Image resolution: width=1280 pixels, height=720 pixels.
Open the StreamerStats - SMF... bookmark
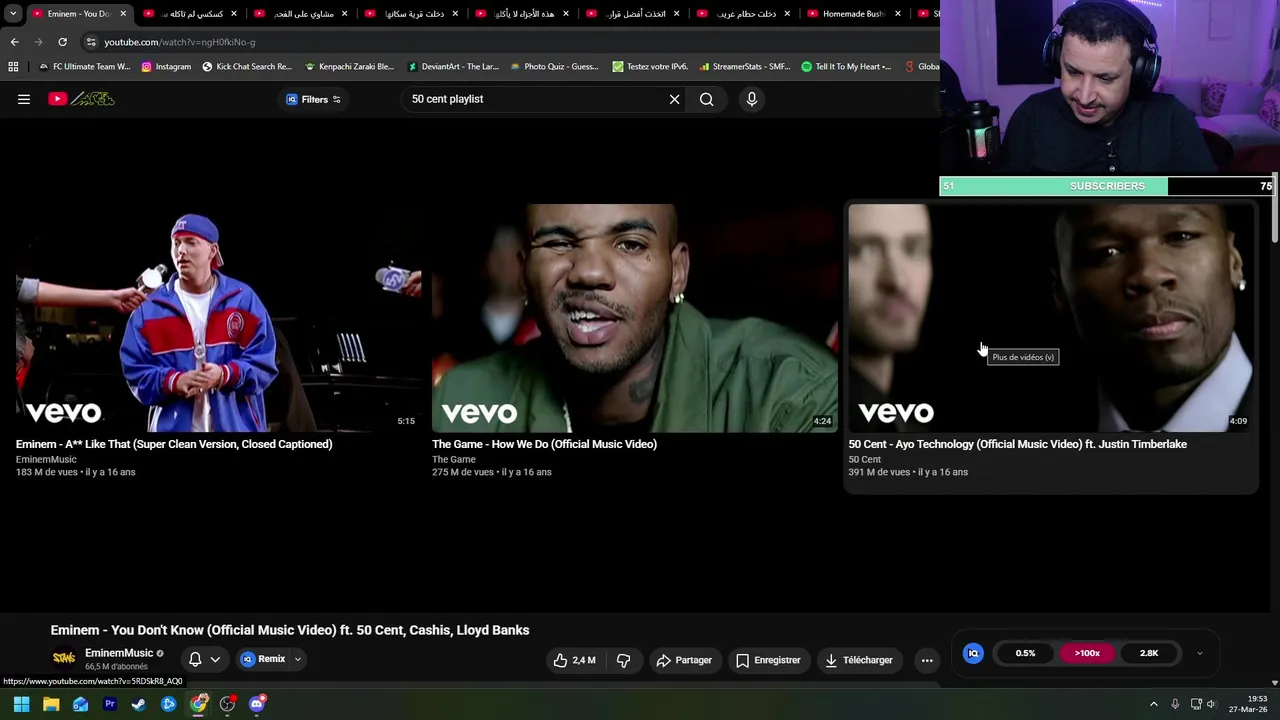tap(745, 67)
